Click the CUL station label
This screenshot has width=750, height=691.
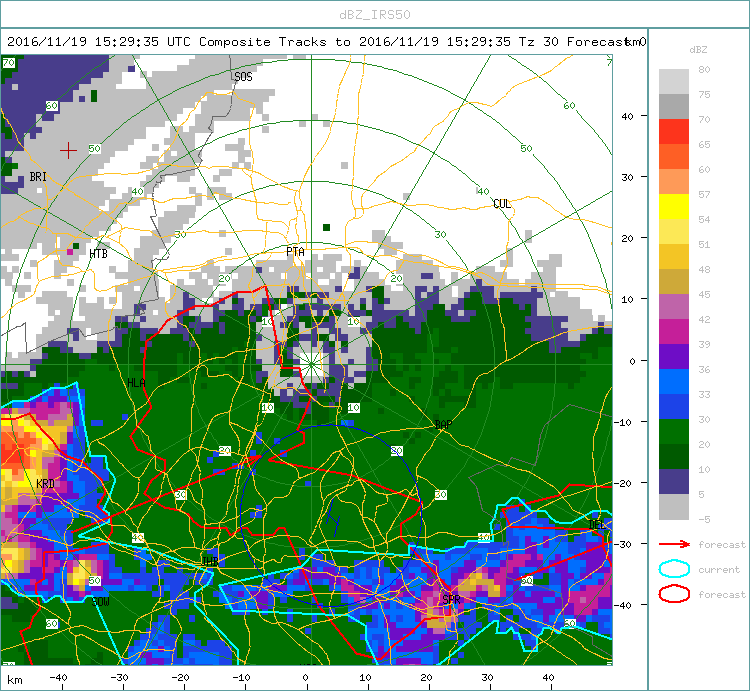(x=502, y=204)
